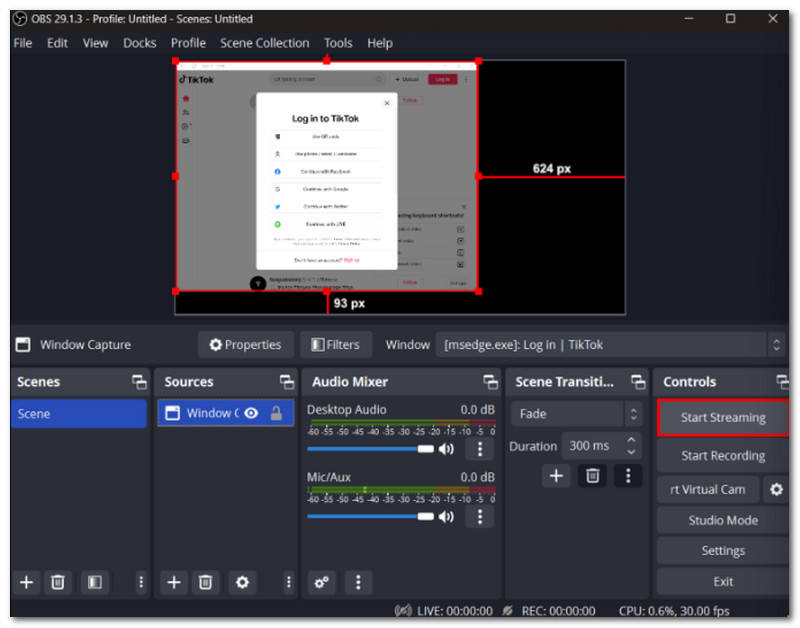
Task: Open the File menu
Action: (23, 43)
